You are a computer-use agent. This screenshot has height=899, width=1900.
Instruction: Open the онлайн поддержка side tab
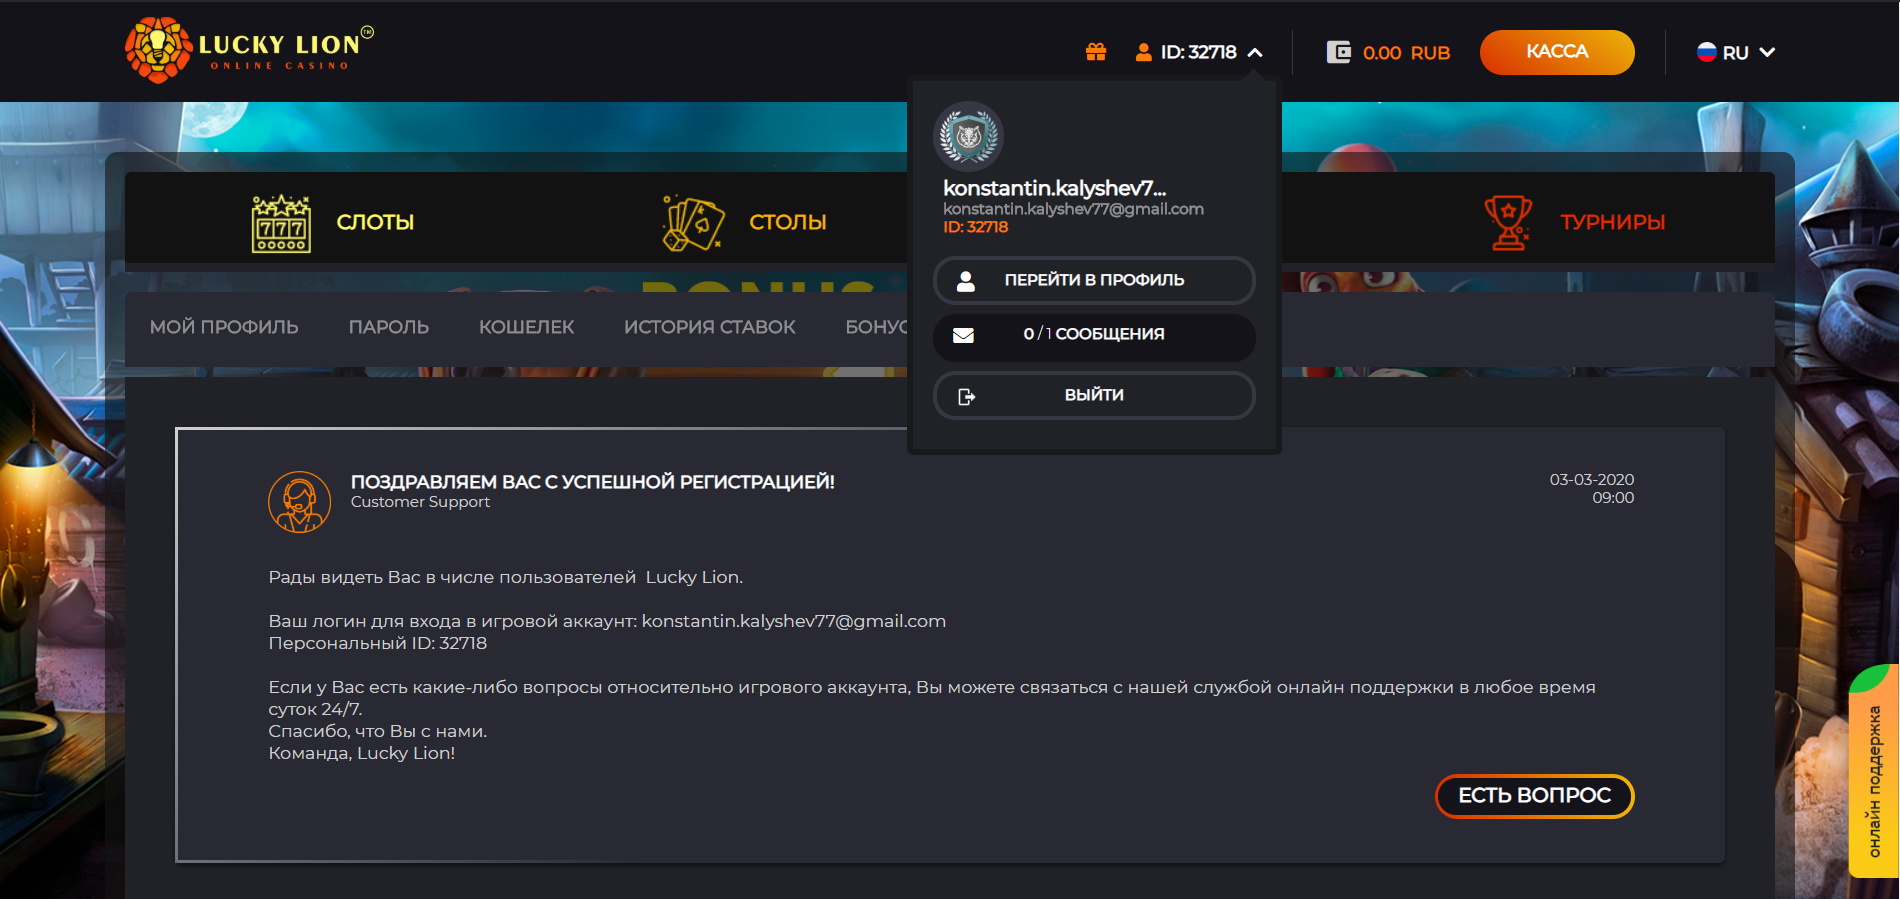[1874, 772]
